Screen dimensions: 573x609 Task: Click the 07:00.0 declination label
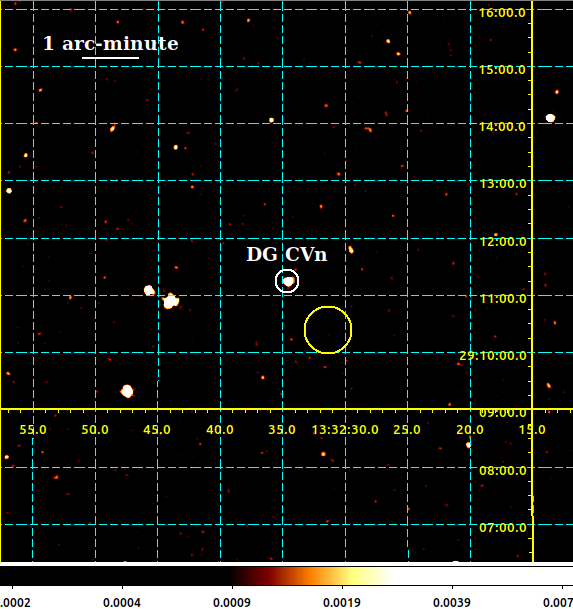coord(503,528)
